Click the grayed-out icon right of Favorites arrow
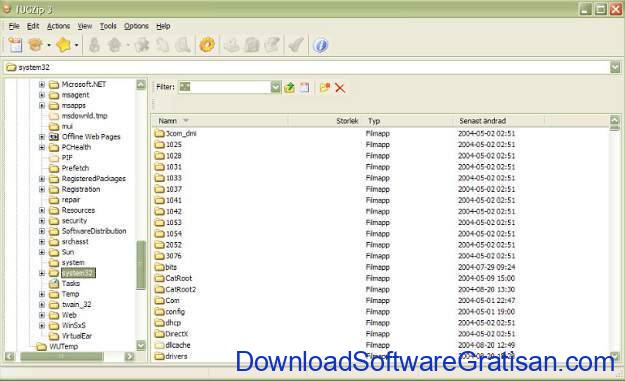 point(94,45)
